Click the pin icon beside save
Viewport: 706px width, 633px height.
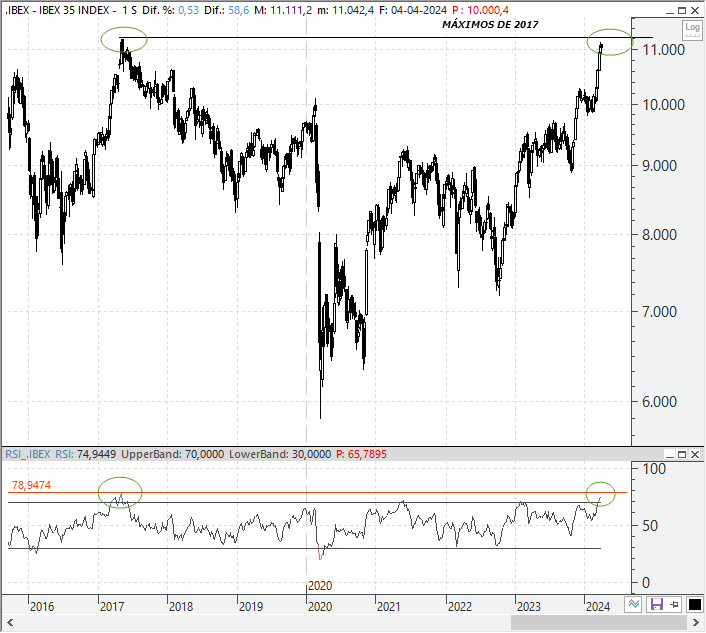(674, 605)
